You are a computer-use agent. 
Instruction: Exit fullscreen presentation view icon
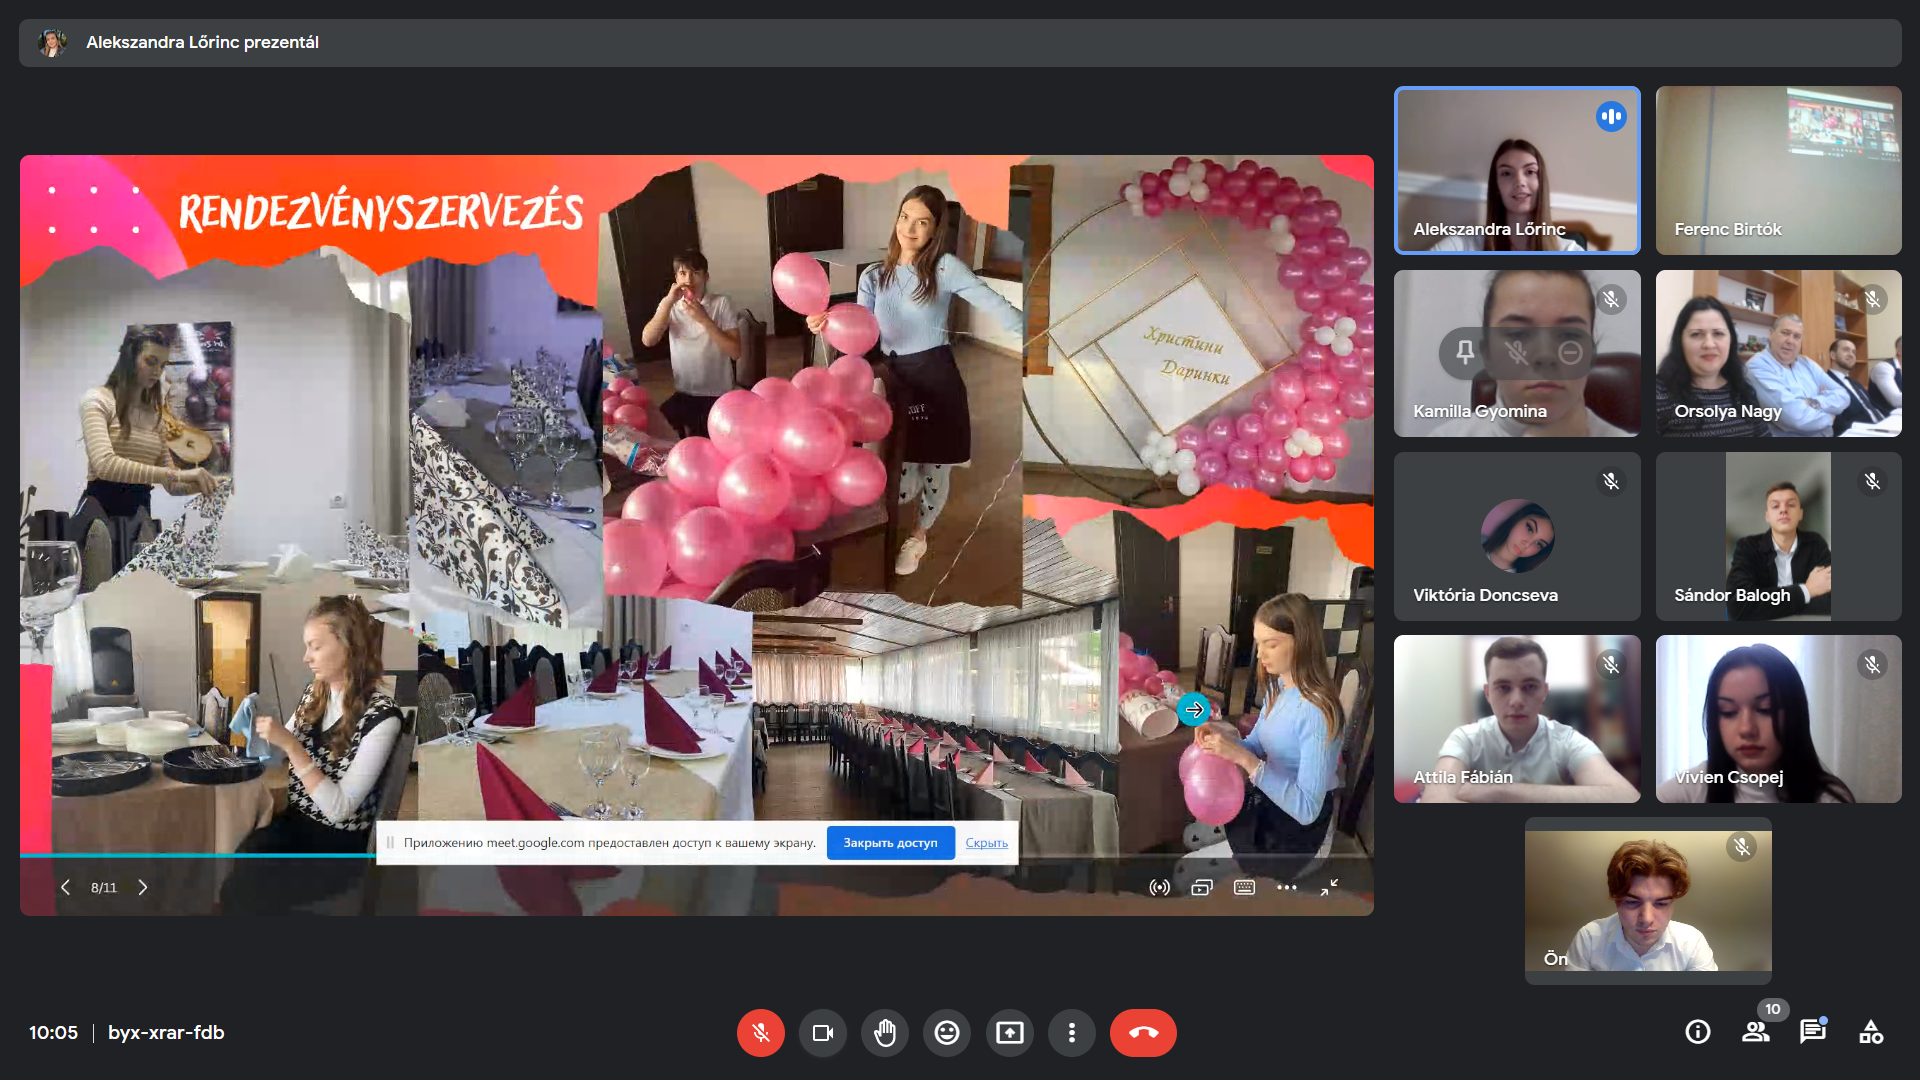click(1329, 888)
